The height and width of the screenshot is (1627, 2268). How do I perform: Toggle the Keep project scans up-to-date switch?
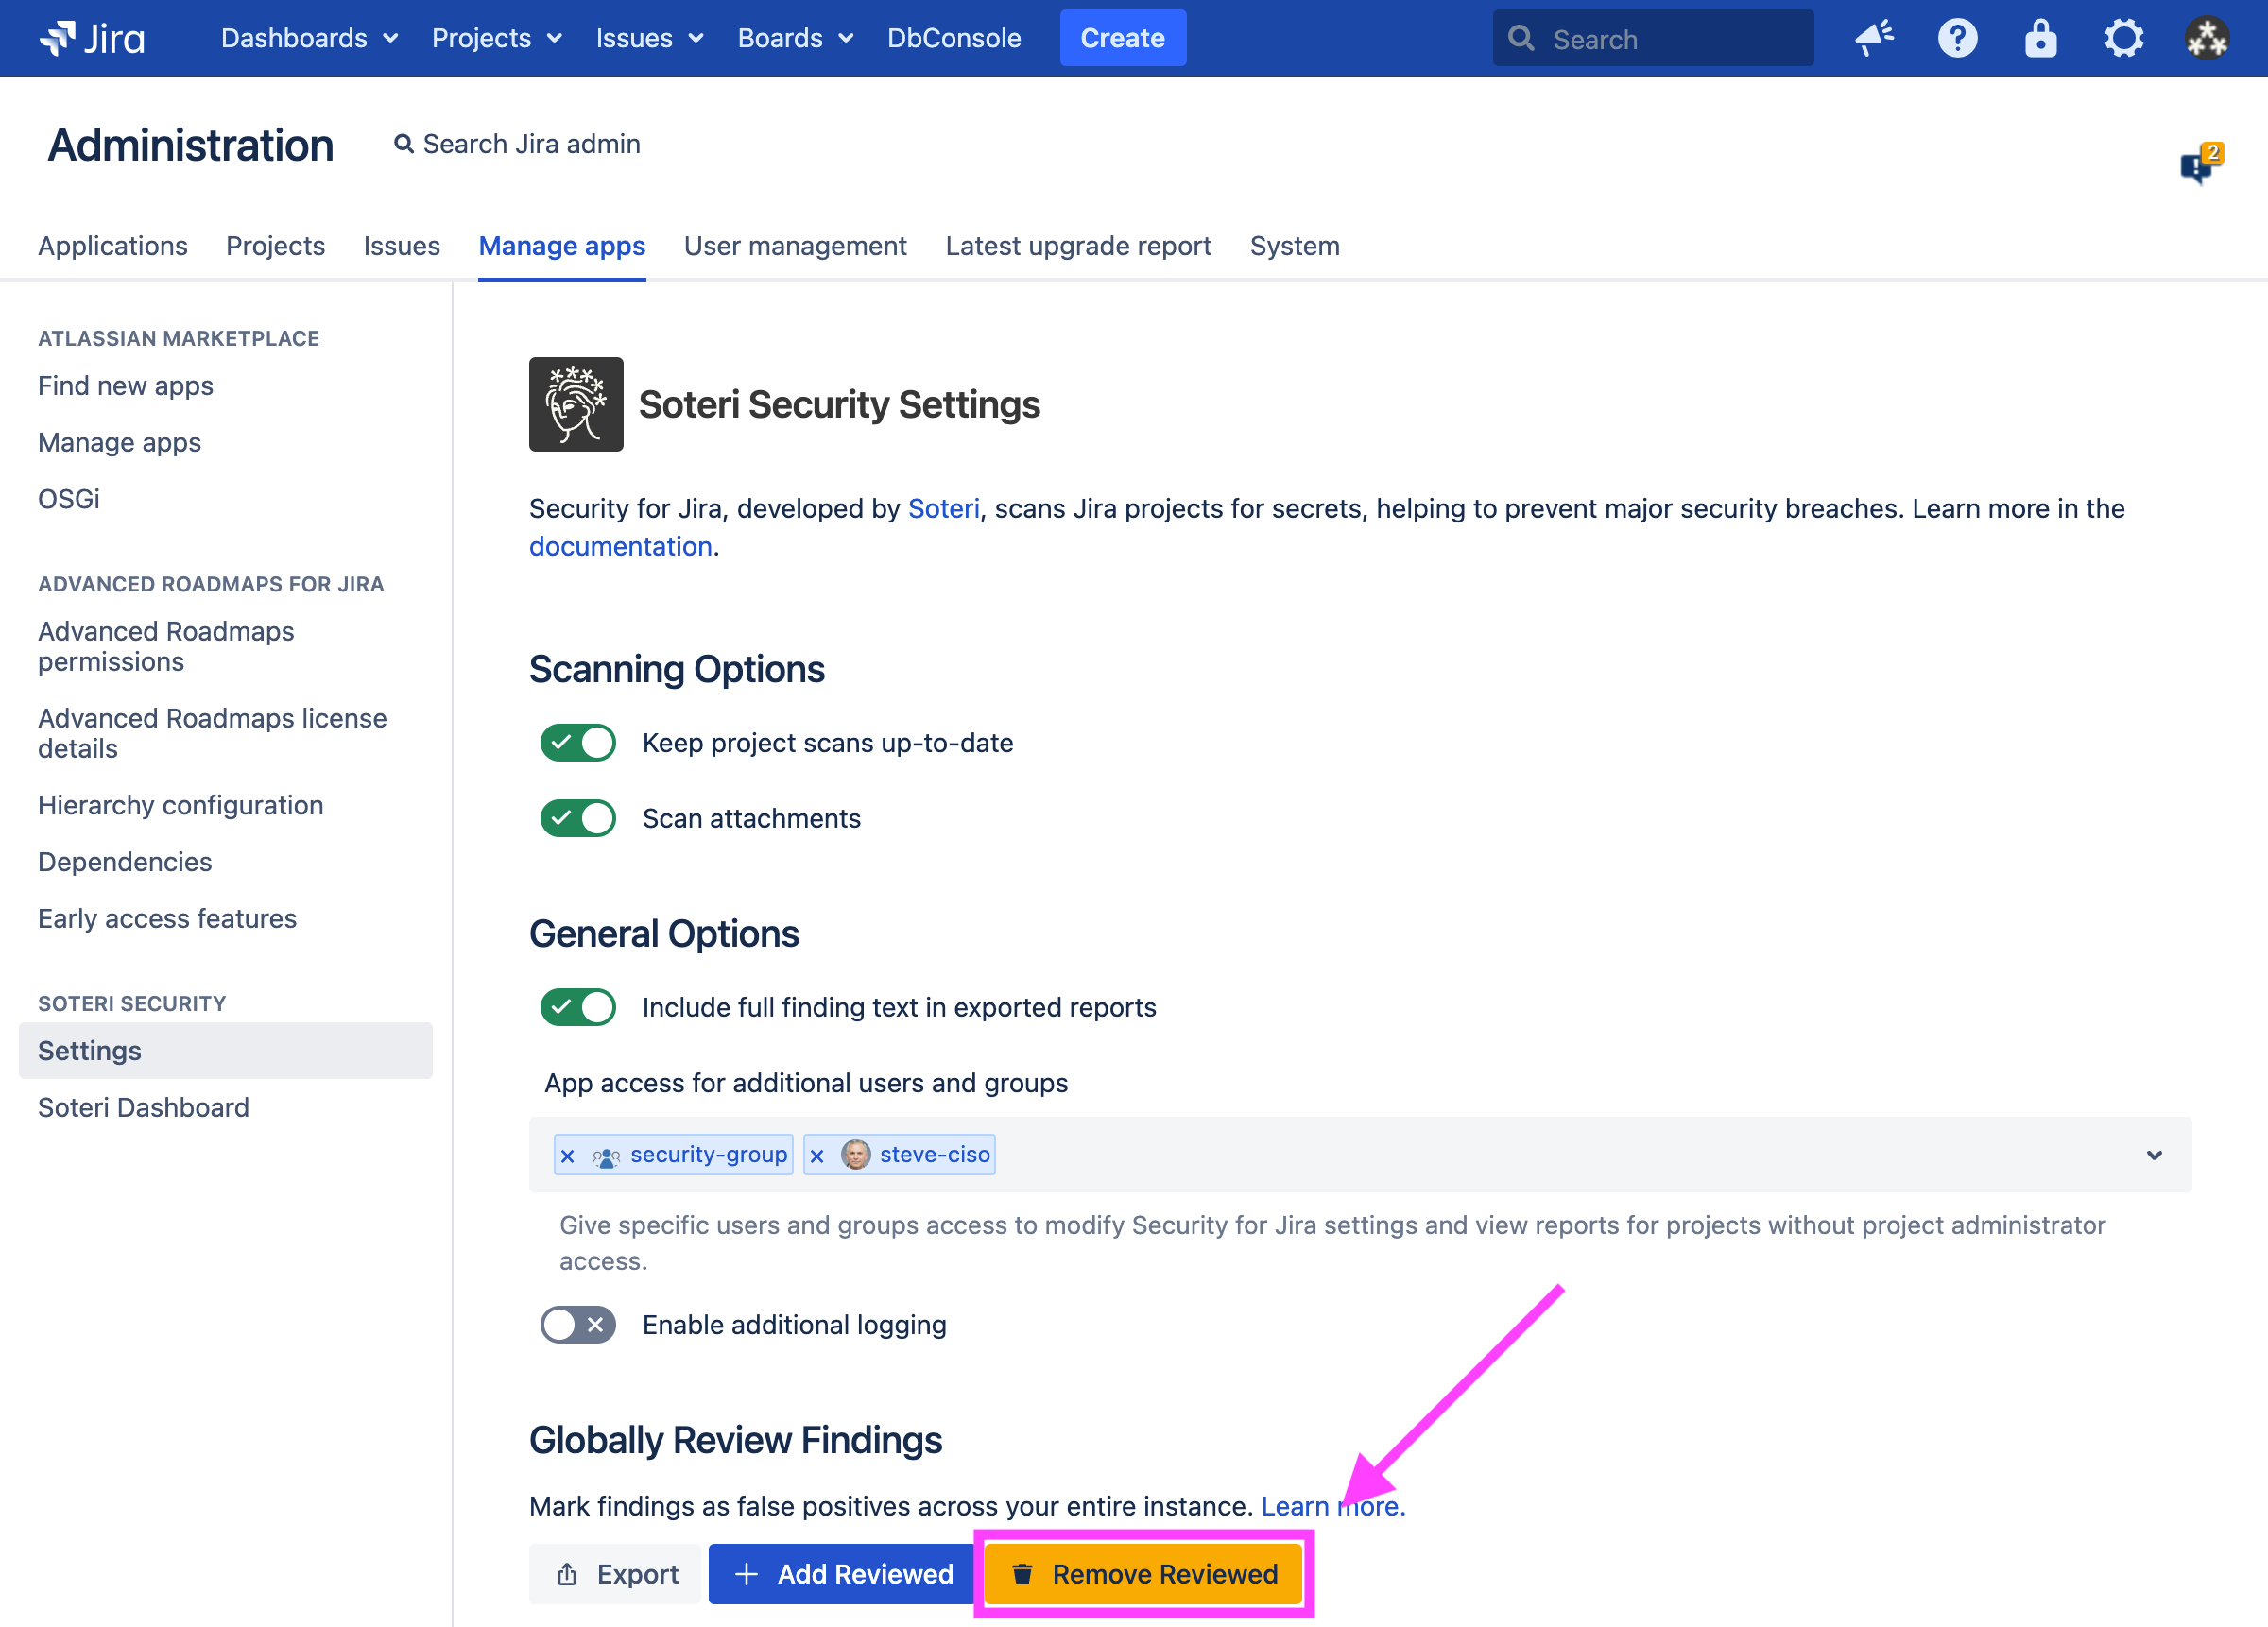(x=577, y=742)
